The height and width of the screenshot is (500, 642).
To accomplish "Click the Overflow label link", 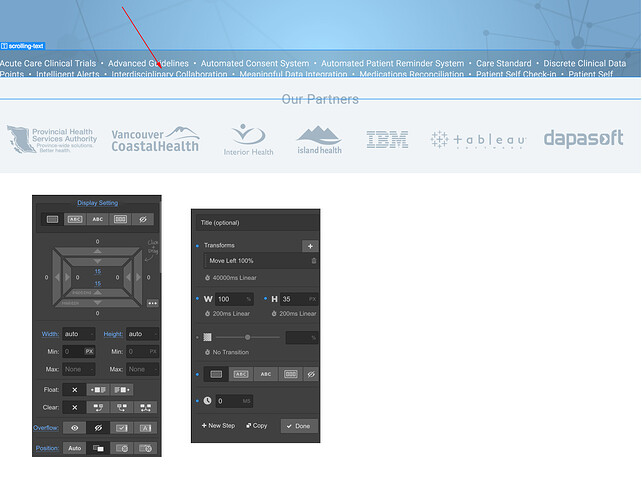I will pos(46,428).
